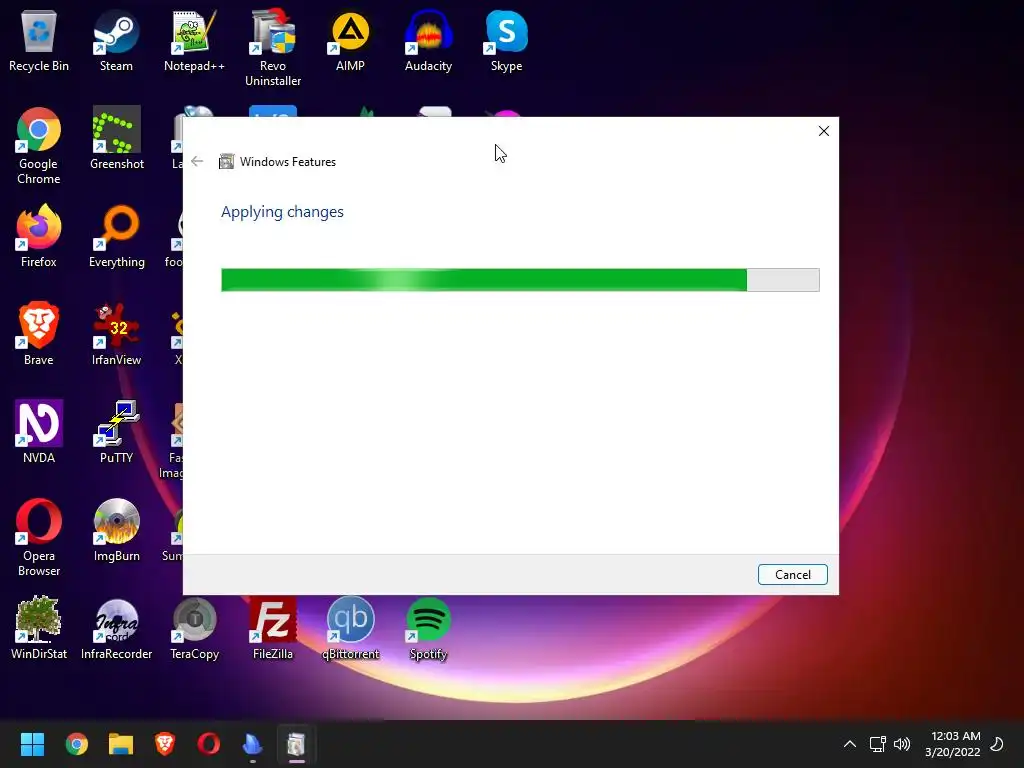Cancel applying the Windows Features changes

point(793,575)
